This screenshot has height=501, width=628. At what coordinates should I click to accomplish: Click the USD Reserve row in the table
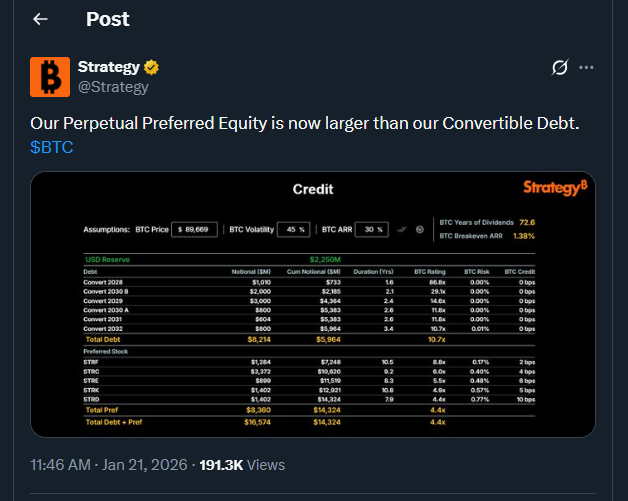click(x=312, y=259)
